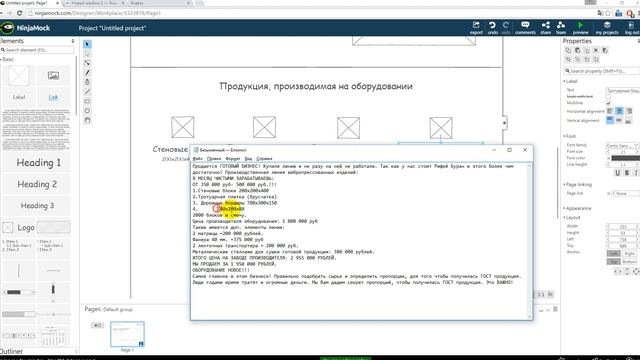Toggle the Bottom anchor button
The width and height of the screenshot is (640, 360).
point(630,262)
